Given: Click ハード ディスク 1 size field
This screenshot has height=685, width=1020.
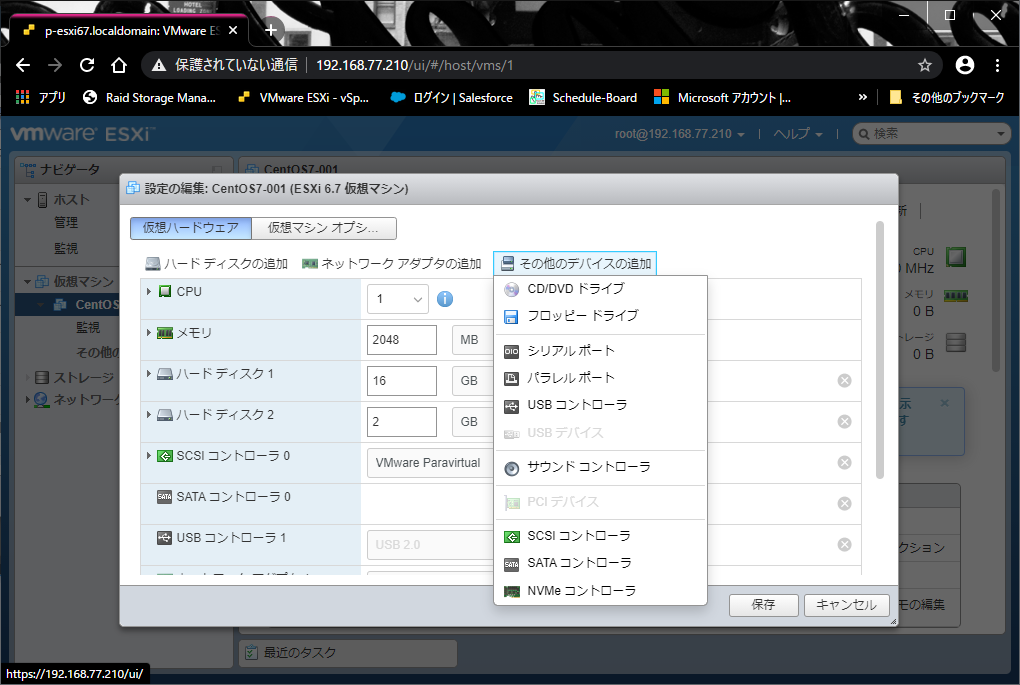Looking at the screenshot, I should click(401, 381).
